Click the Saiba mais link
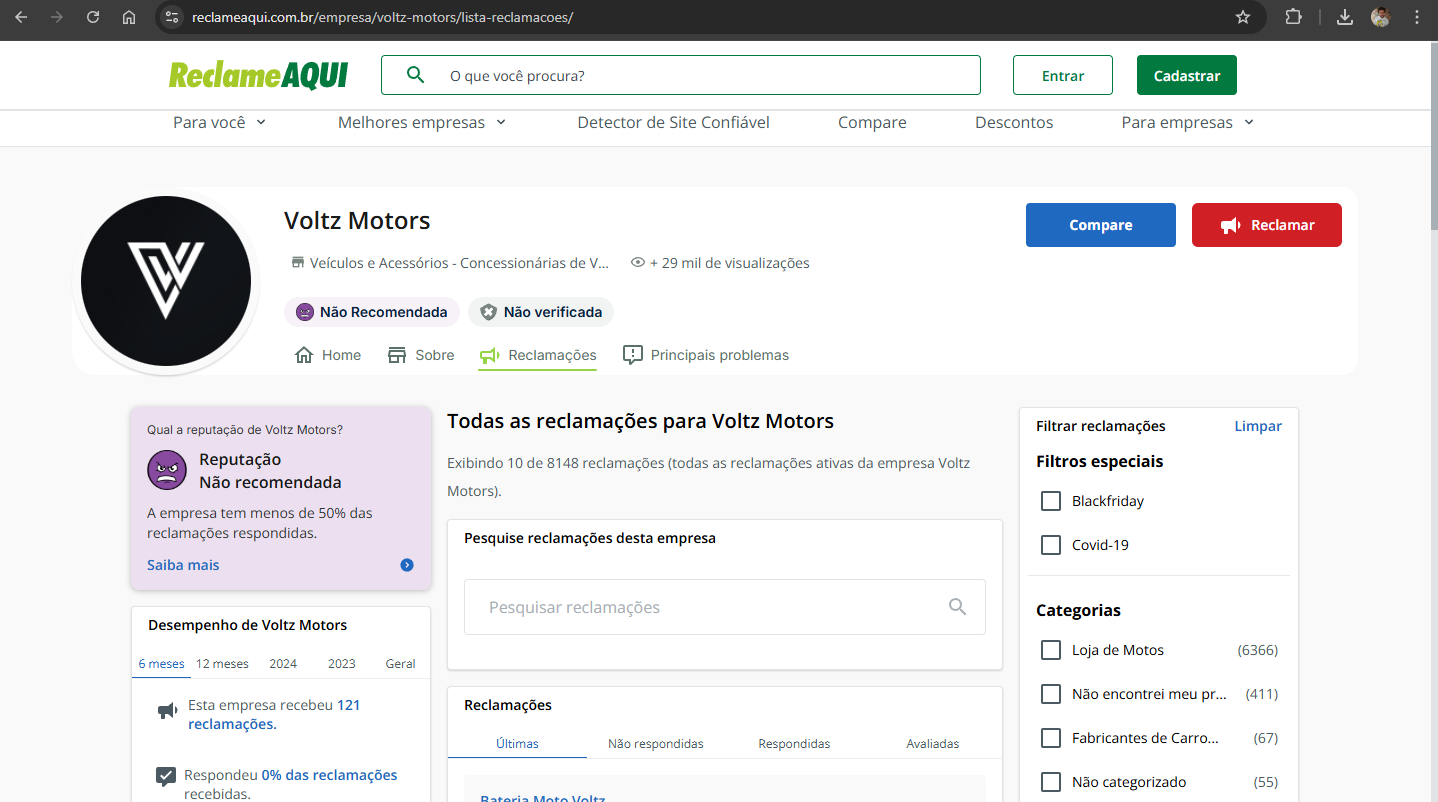Image resolution: width=1438 pixels, height=802 pixels. pyautogui.click(x=183, y=565)
